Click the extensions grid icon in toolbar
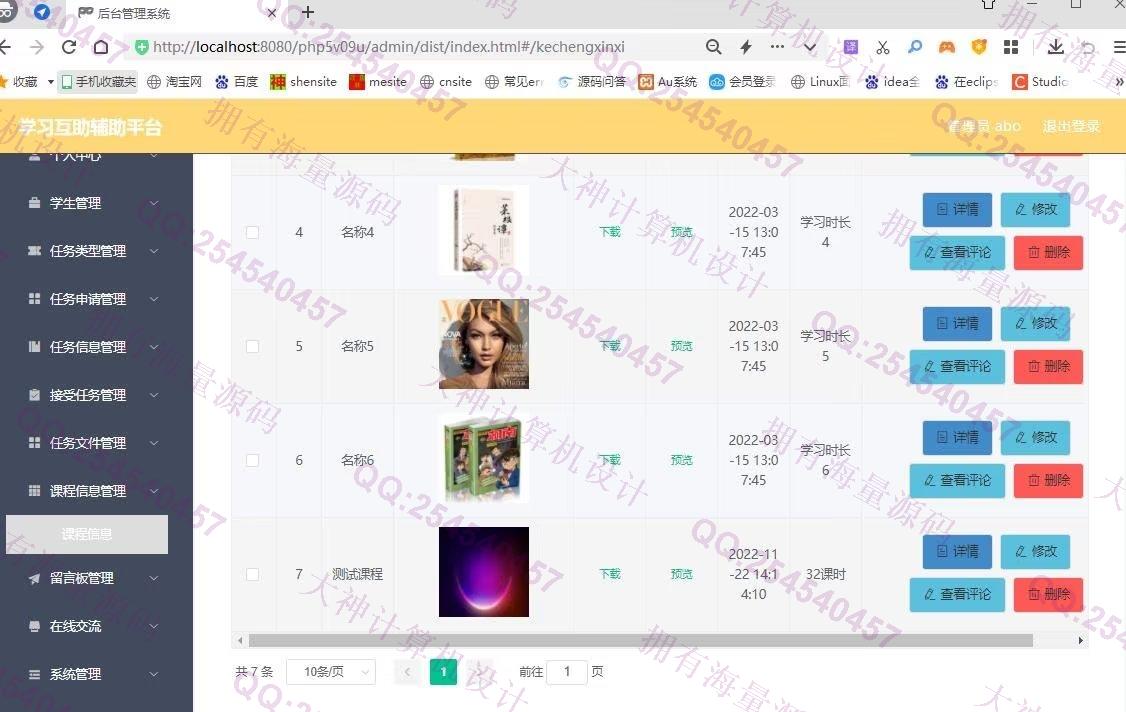Viewport: 1126px width, 712px height. (1011, 47)
